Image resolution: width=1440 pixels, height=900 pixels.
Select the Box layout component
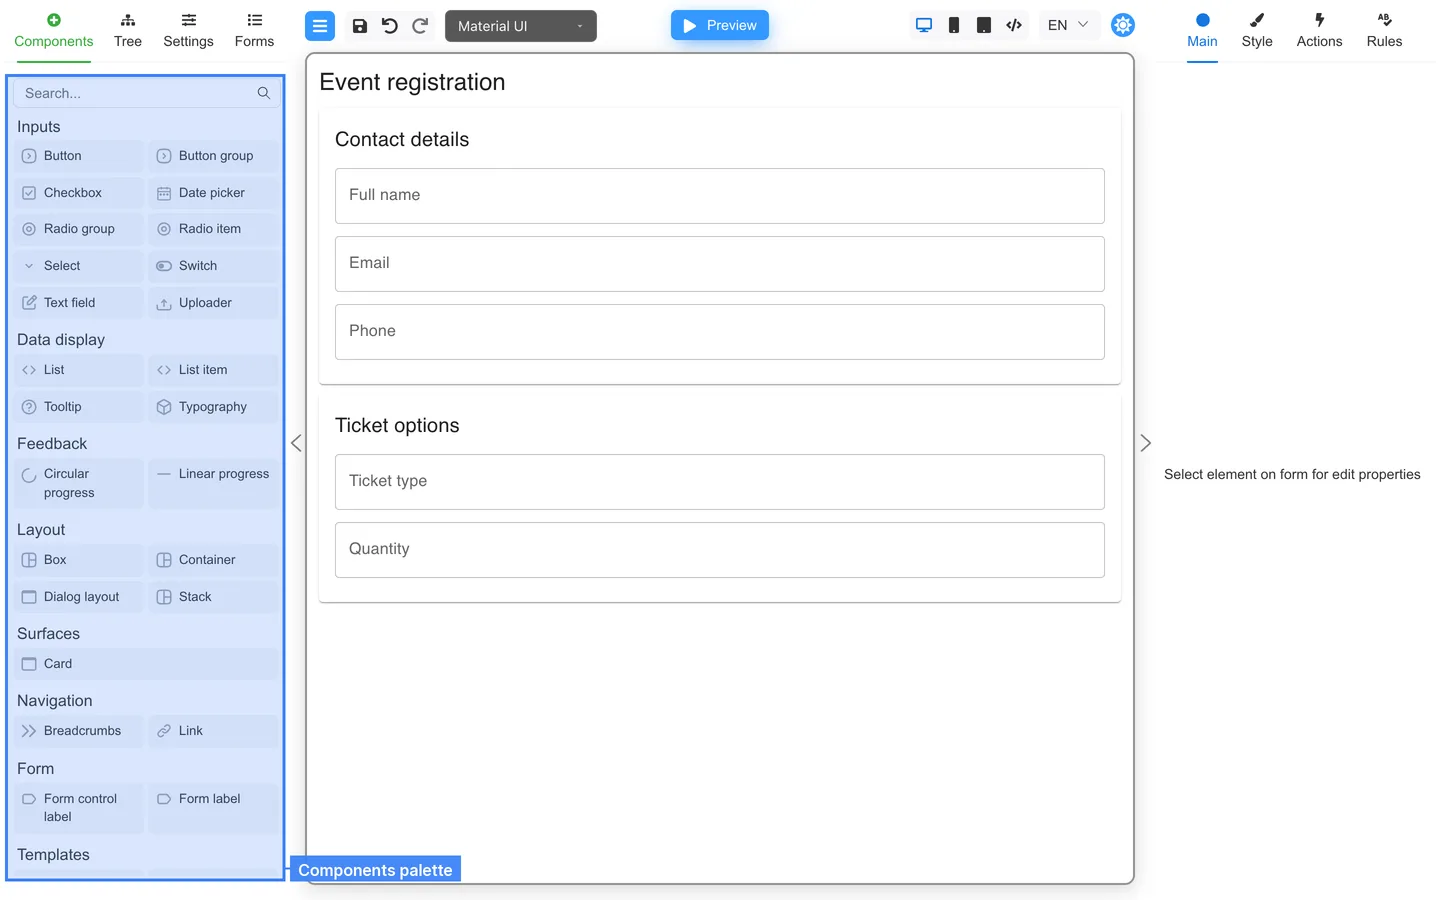tap(78, 560)
